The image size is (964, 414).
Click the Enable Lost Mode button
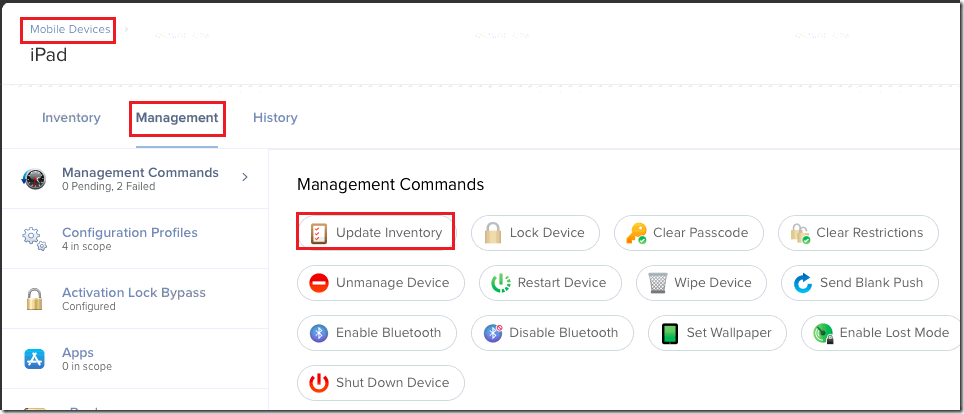pos(882,333)
